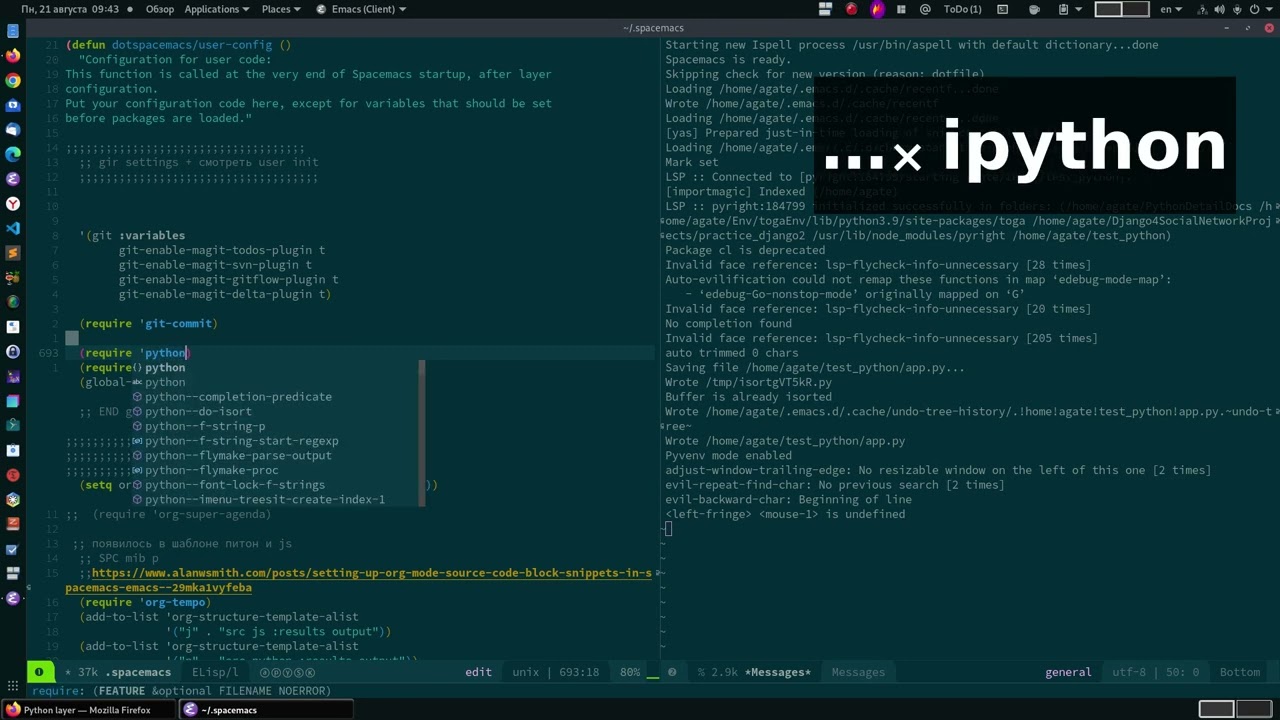
Task: Open the Обзор activities overview
Action: pyautogui.click(x=159, y=9)
